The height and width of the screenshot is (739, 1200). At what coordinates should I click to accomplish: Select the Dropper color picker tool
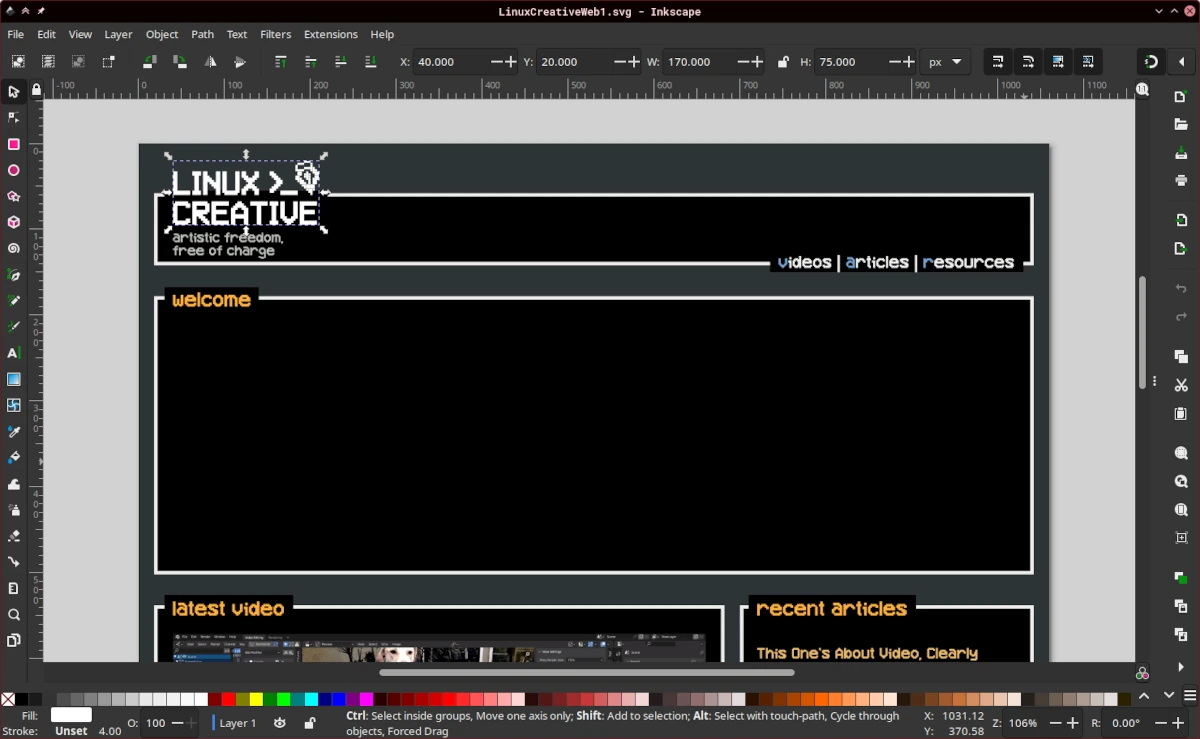click(14, 431)
